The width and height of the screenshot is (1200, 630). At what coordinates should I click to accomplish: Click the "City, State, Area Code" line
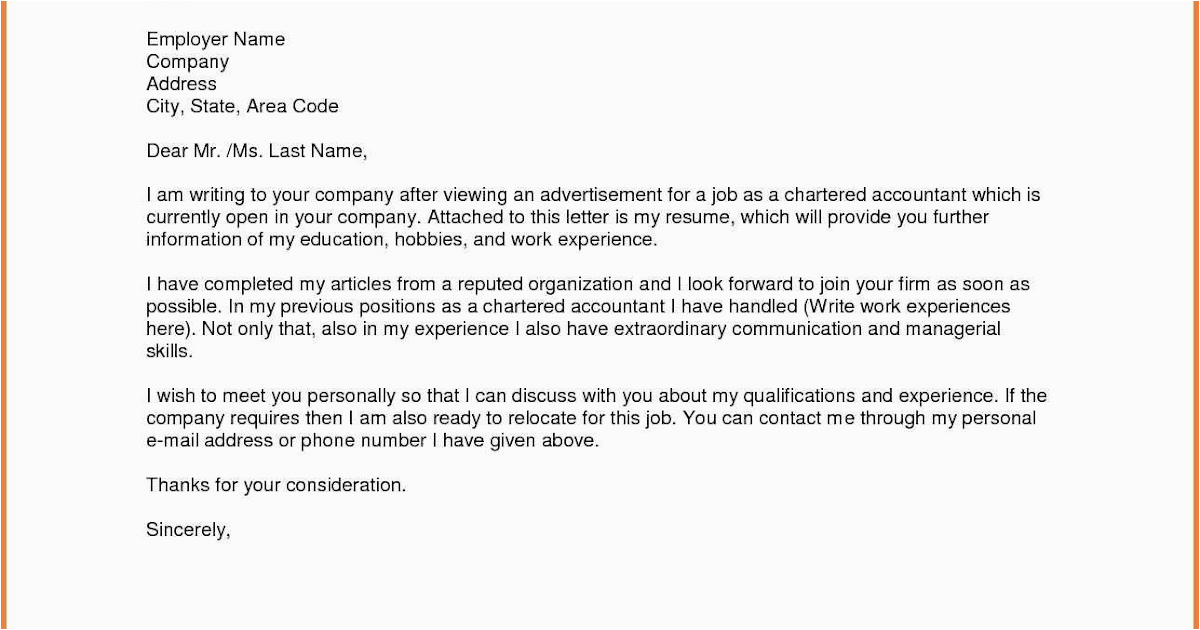click(x=242, y=106)
